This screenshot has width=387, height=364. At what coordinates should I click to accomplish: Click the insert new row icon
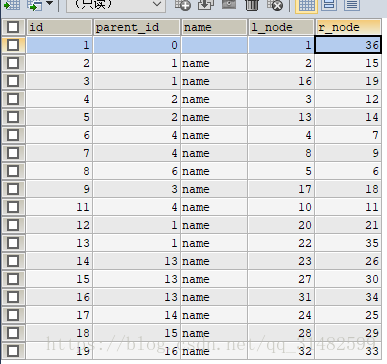183,5
